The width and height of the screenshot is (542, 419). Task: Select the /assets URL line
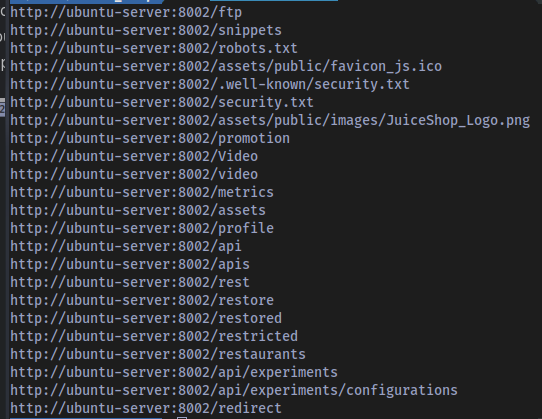[138, 211]
